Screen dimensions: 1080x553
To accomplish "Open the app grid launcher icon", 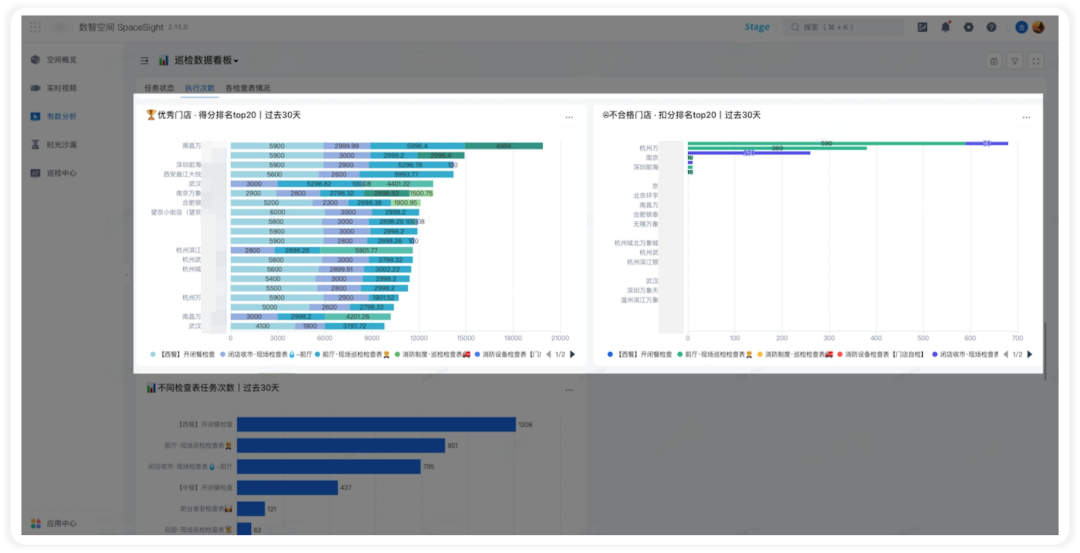I will (x=35, y=27).
